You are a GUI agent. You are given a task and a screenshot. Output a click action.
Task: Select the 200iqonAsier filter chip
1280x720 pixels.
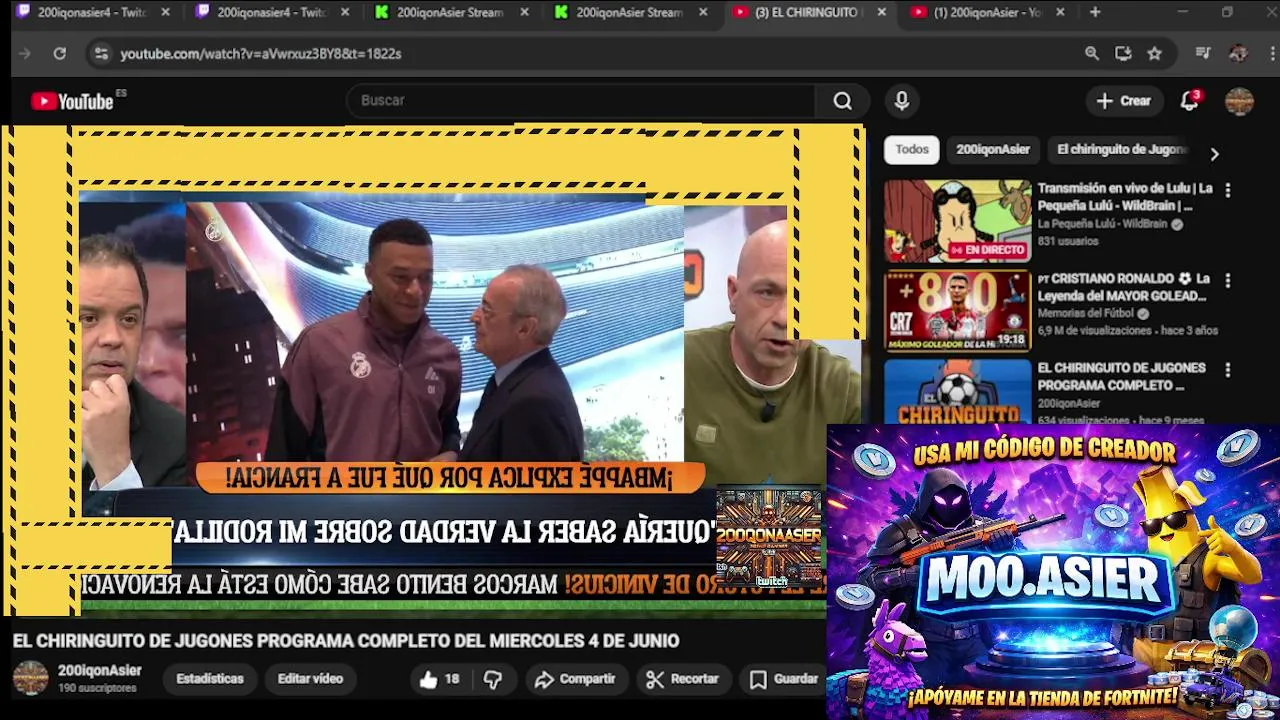993,149
